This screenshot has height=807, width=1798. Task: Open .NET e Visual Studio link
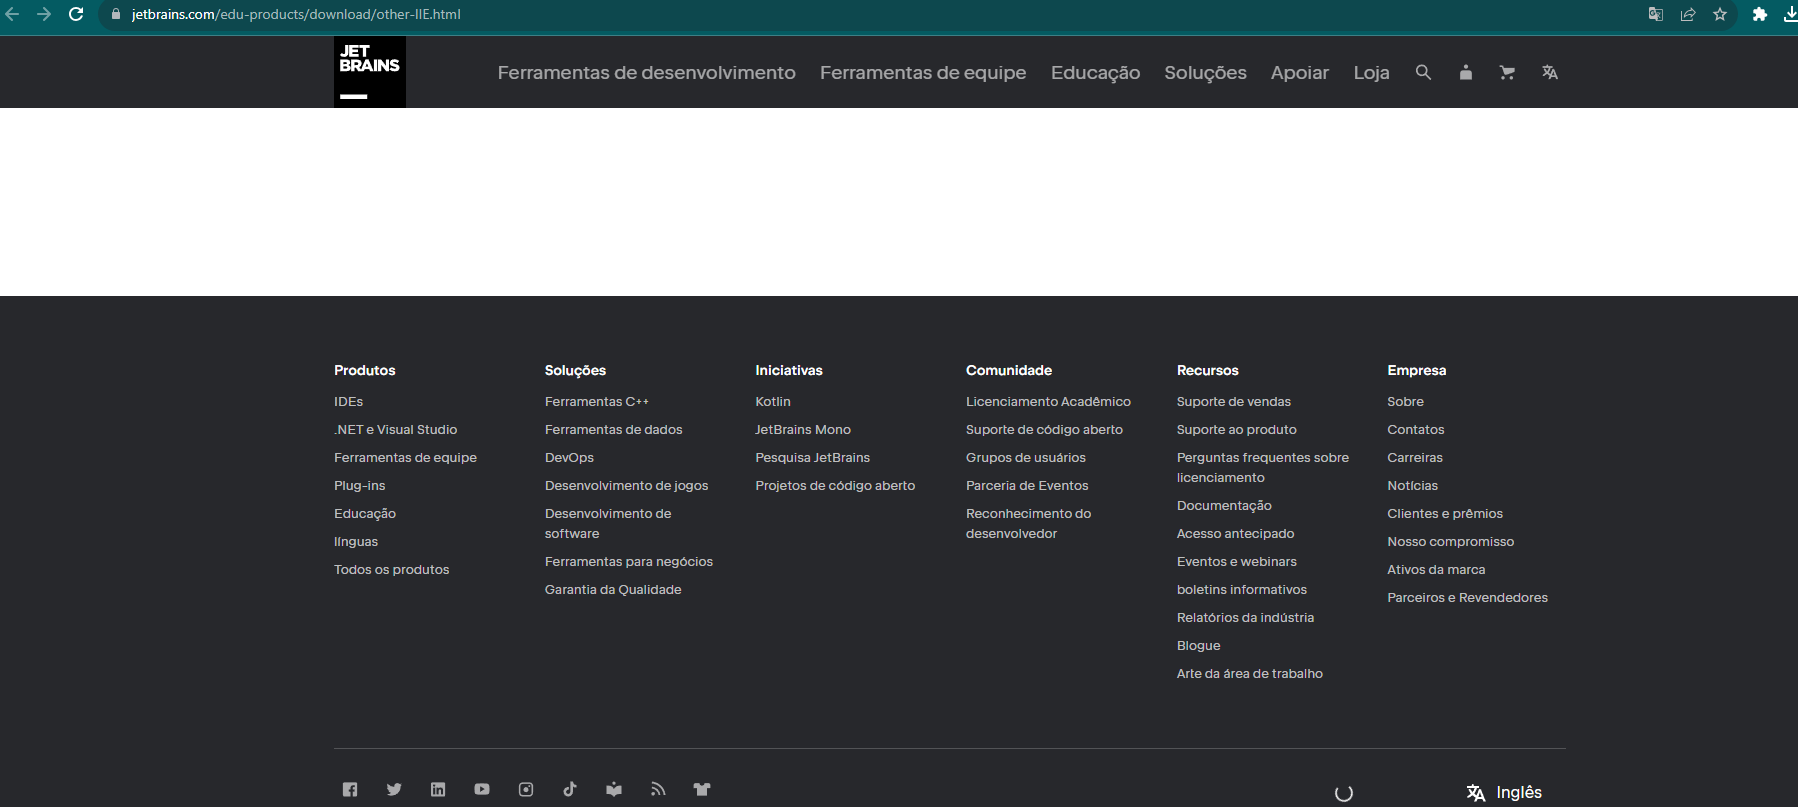pyautogui.click(x=395, y=429)
